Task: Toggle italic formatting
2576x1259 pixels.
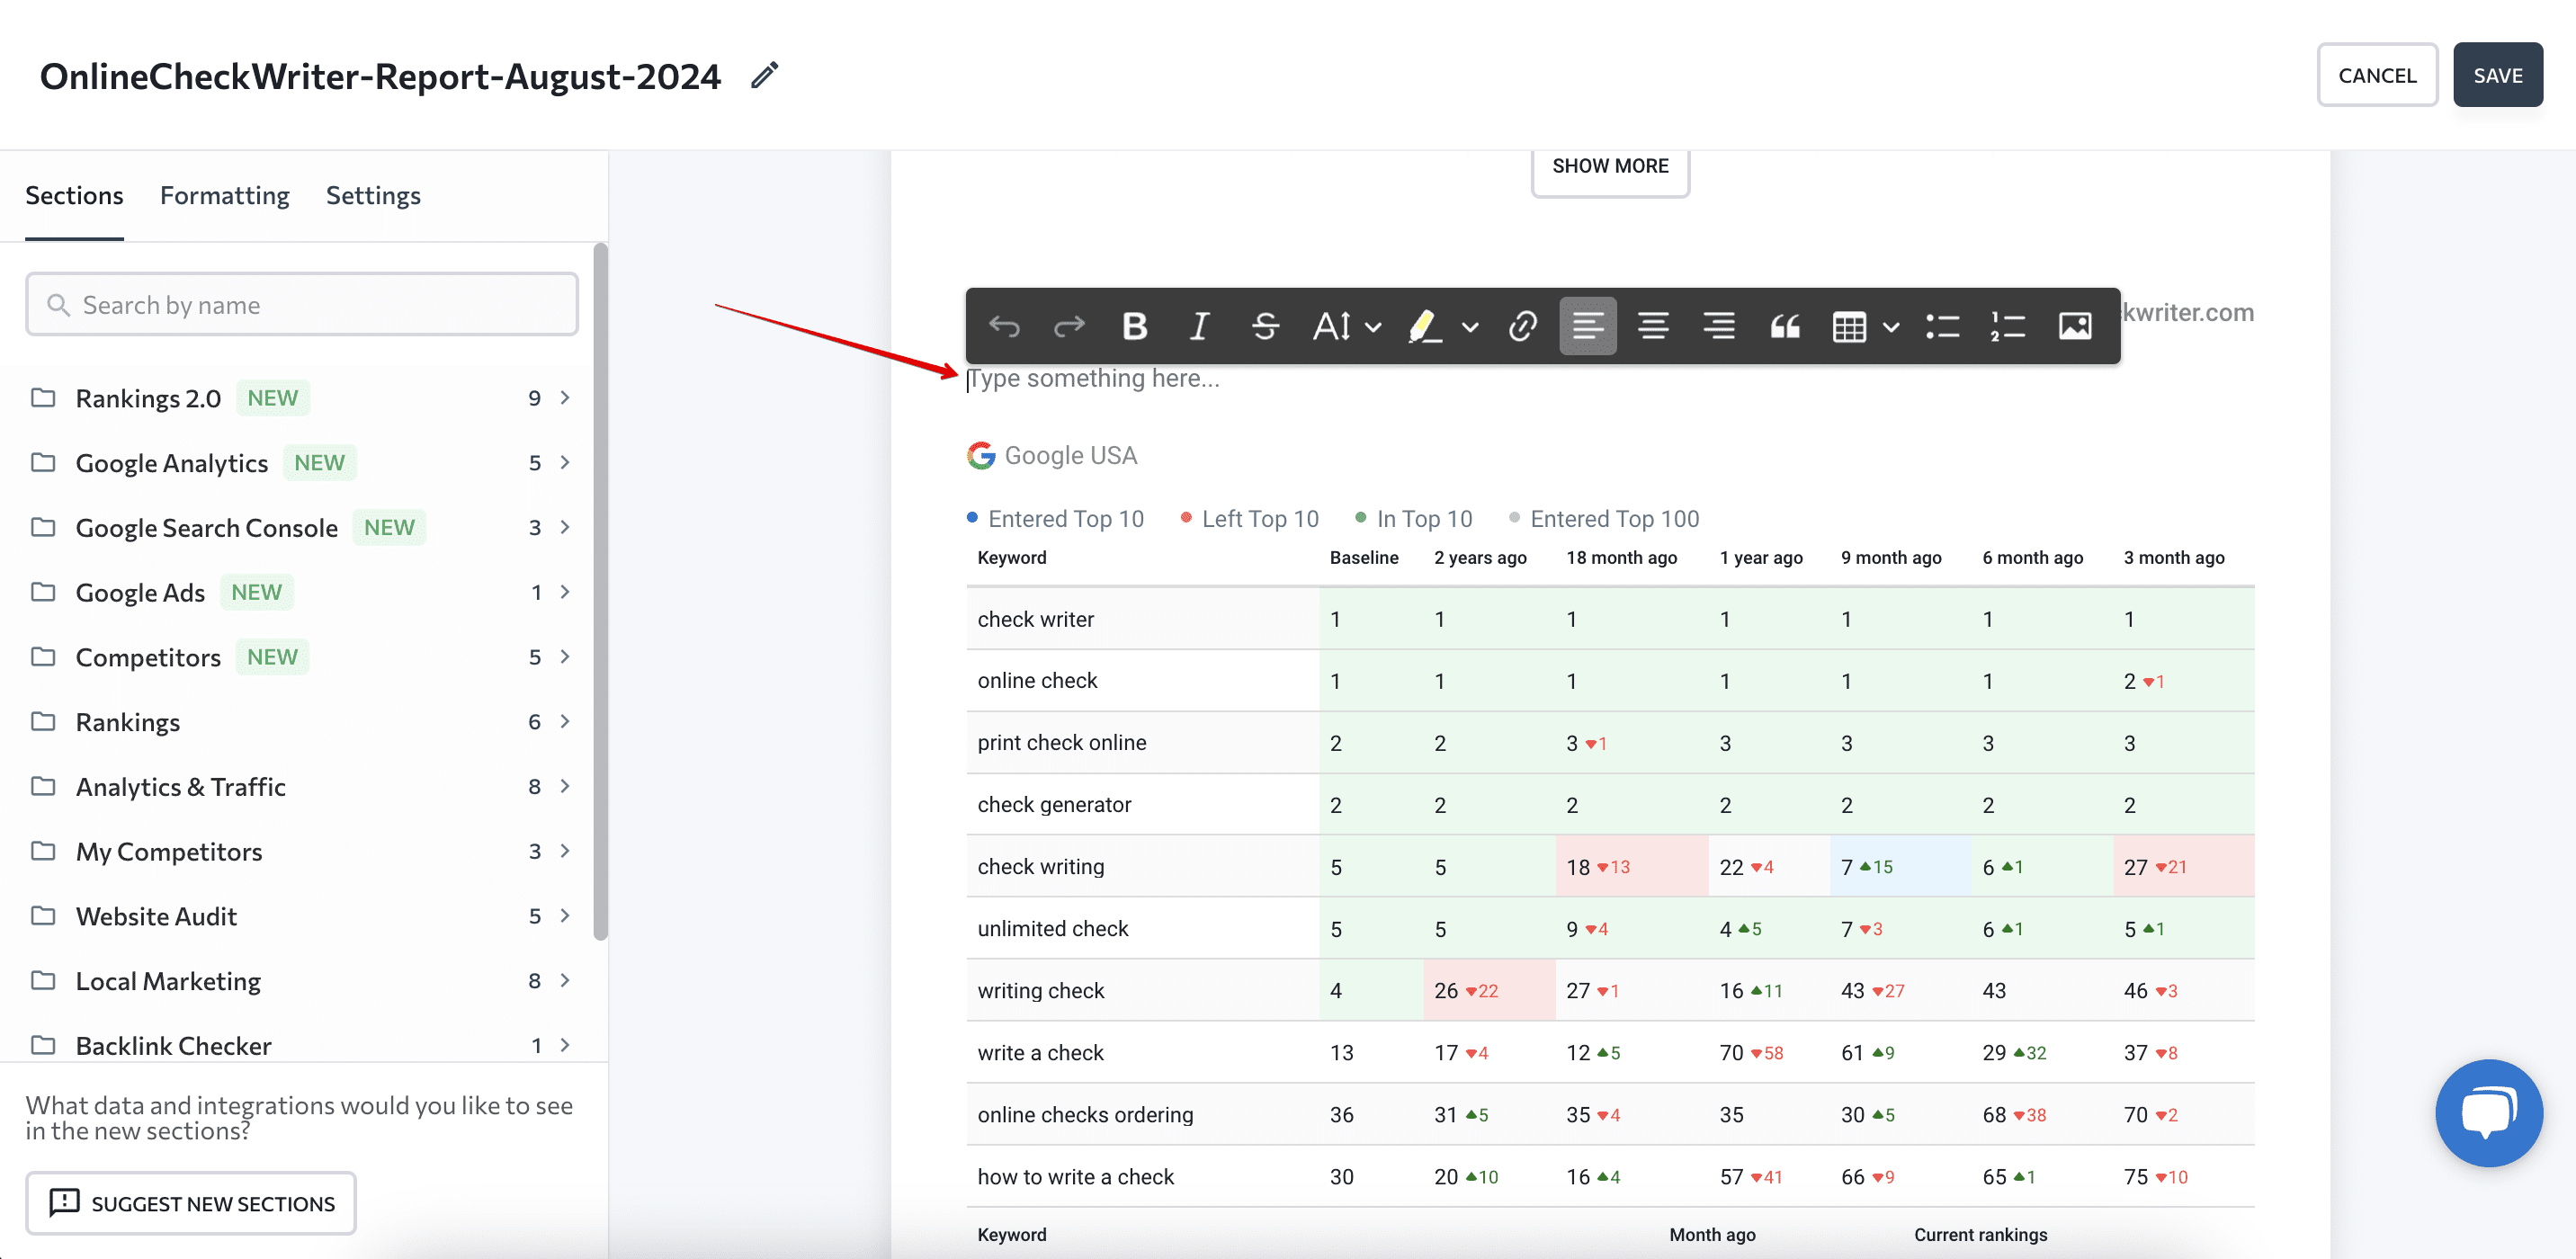Action: pos(1199,326)
